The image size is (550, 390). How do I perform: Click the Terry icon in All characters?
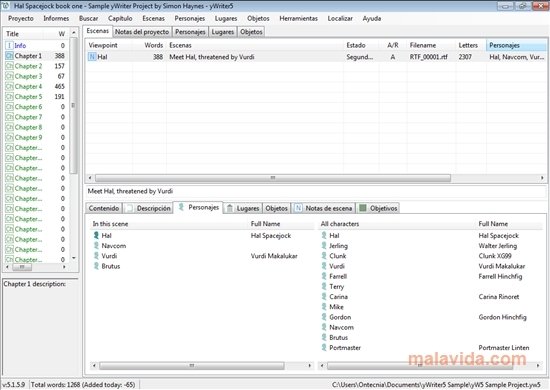[x=324, y=286]
